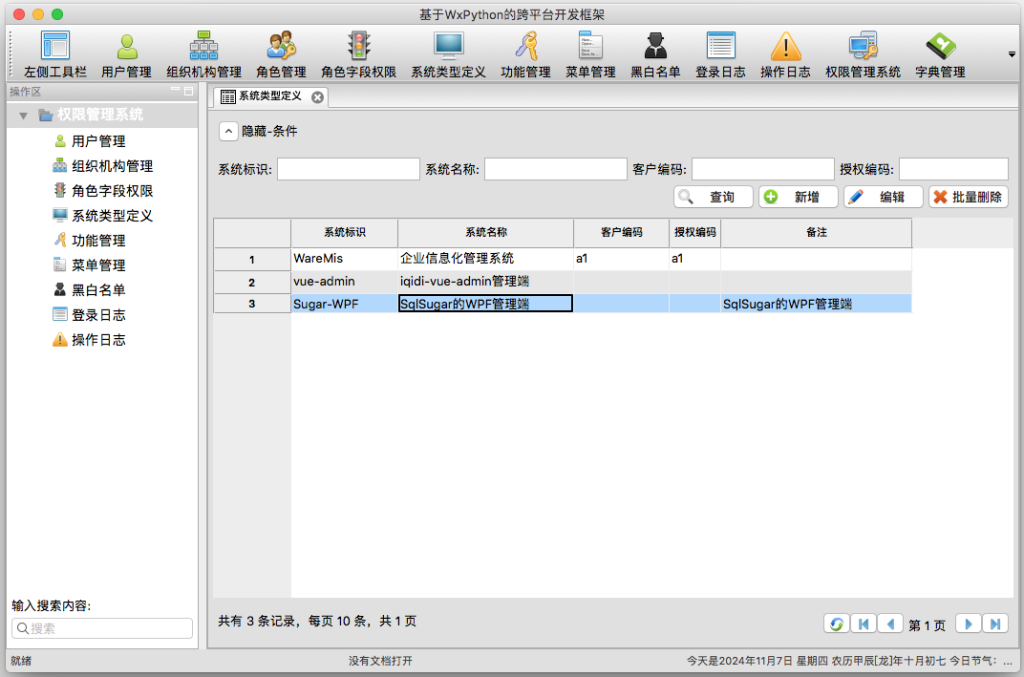Open 系统类型定义 monitor icon in toolbar
This screenshot has width=1024, height=677.
pos(449,54)
